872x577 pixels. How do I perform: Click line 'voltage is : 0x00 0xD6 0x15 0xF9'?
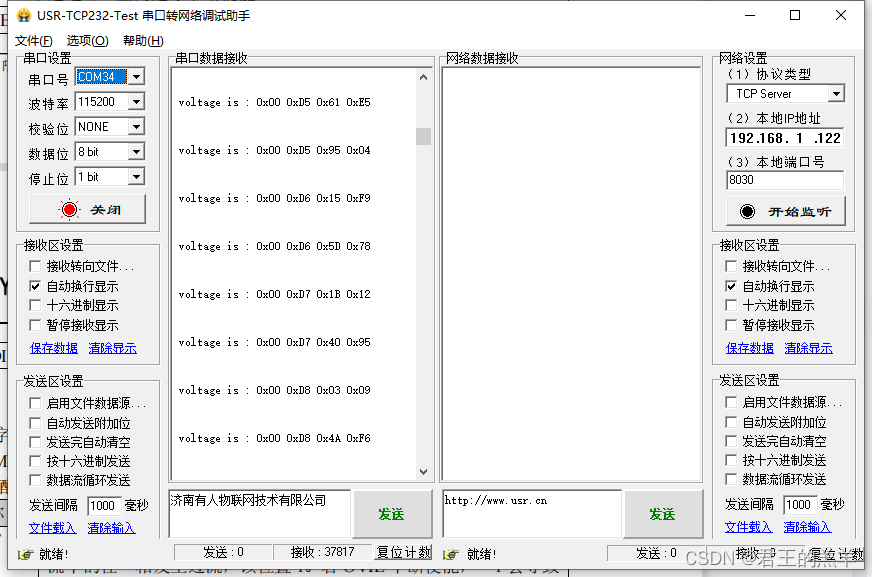pyautogui.click(x=274, y=198)
